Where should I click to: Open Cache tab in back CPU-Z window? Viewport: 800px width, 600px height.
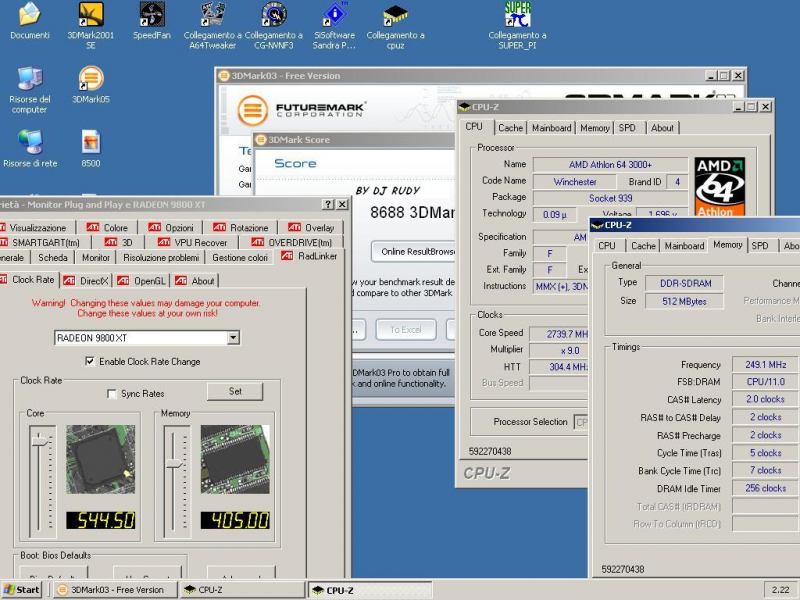click(510, 128)
